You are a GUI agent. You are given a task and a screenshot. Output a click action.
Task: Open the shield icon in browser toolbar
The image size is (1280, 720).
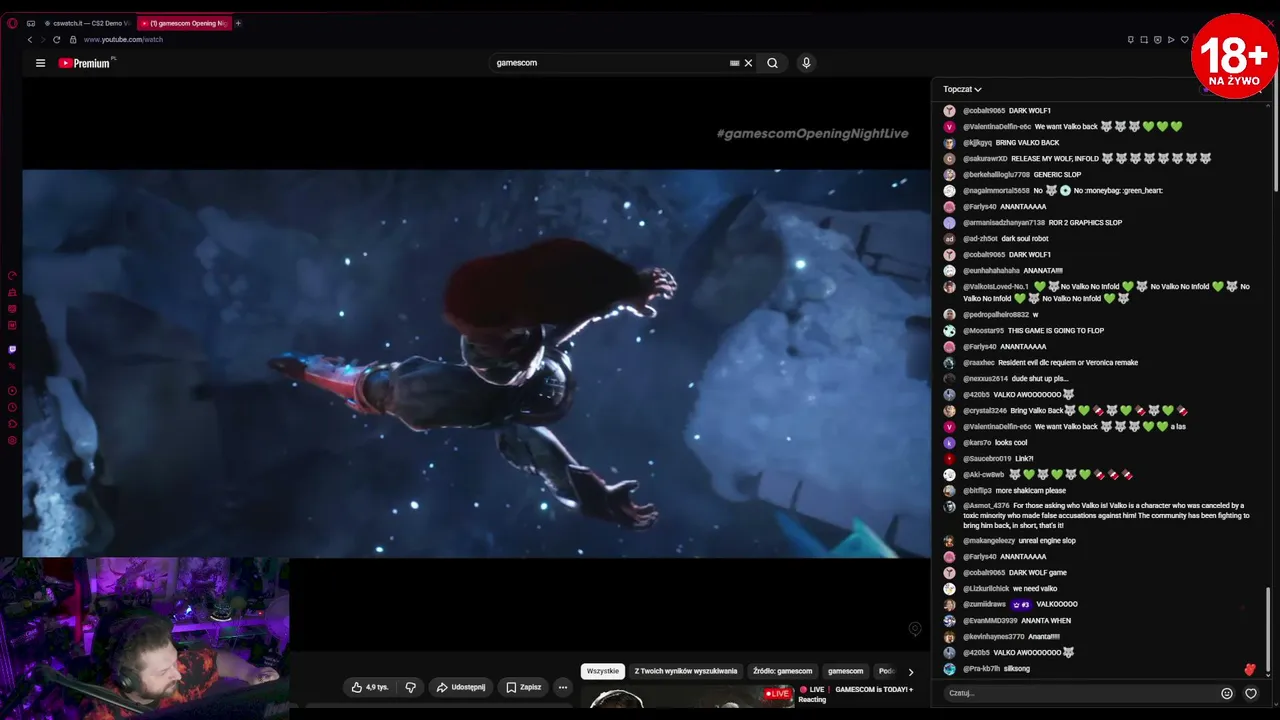click(x=1157, y=40)
